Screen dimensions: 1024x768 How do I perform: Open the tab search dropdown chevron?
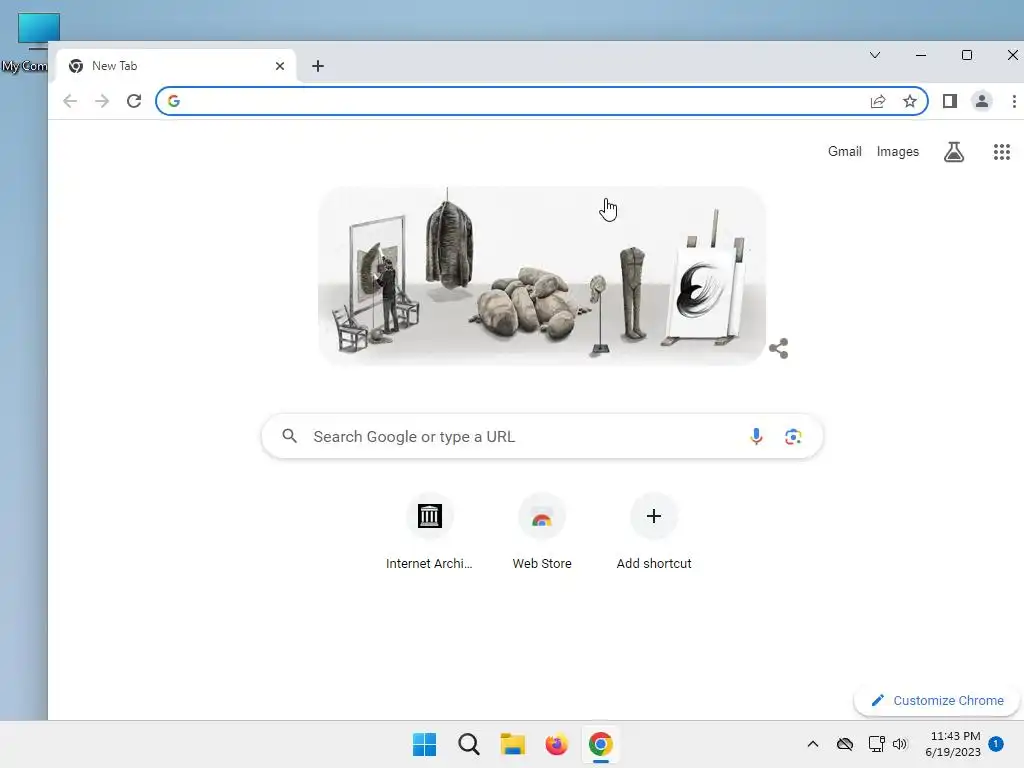click(875, 55)
